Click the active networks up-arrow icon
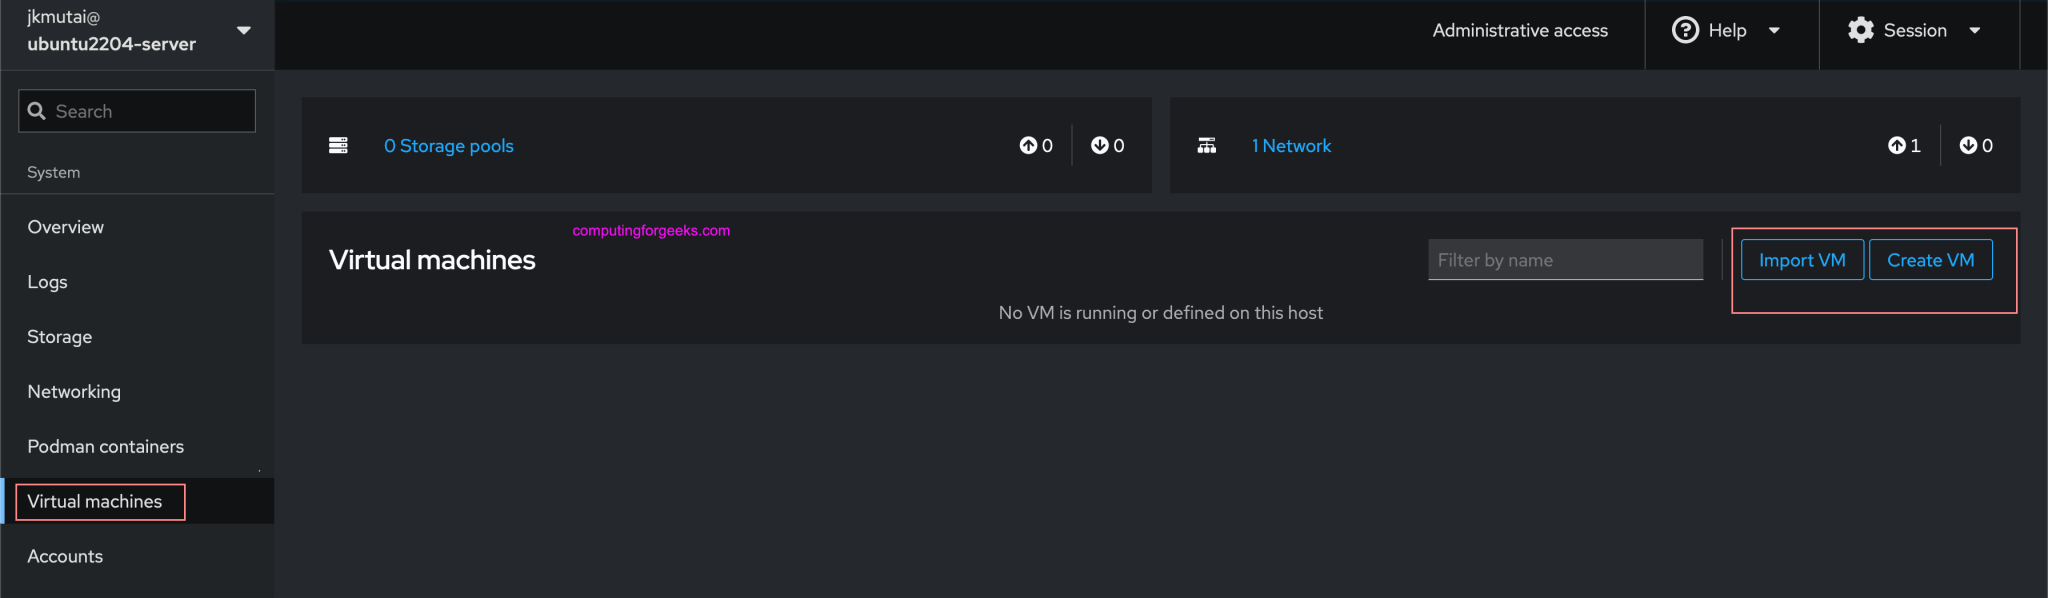 pos(1896,146)
